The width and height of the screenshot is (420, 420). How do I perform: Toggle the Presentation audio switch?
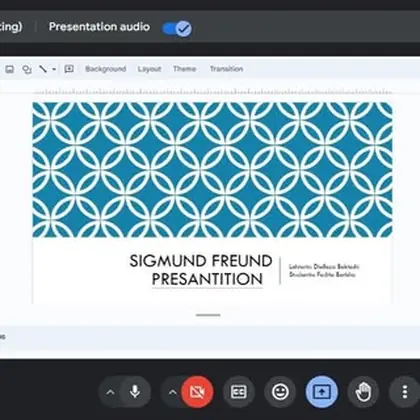tap(177, 28)
